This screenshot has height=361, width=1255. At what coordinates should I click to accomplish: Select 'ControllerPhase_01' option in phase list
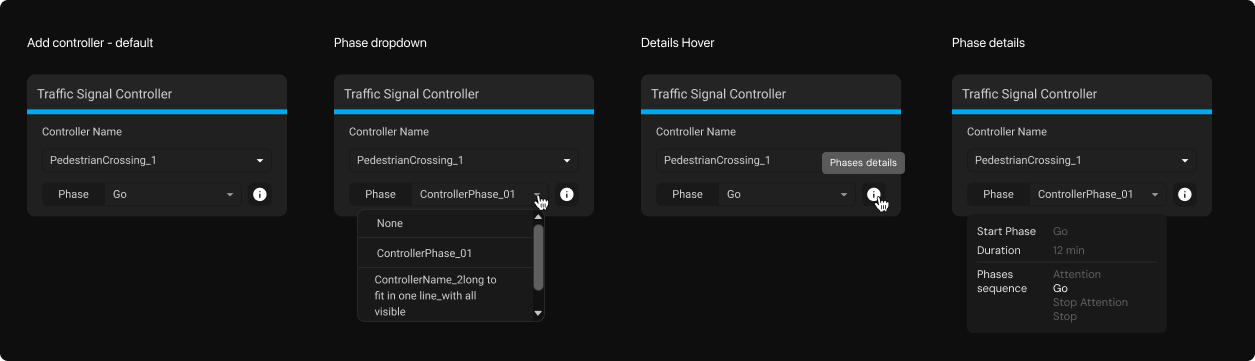pyautogui.click(x=445, y=254)
